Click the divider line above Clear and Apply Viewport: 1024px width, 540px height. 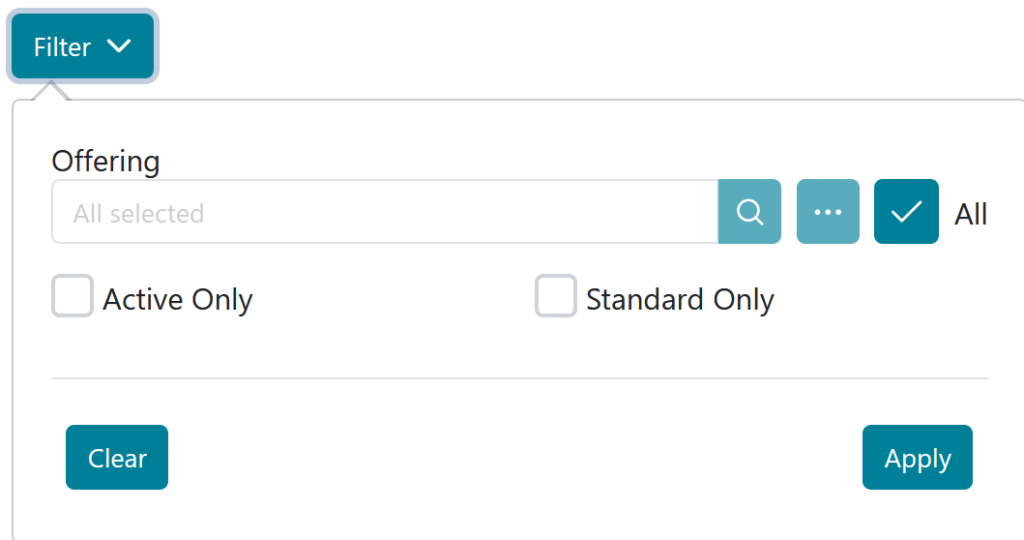click(519, 378)
